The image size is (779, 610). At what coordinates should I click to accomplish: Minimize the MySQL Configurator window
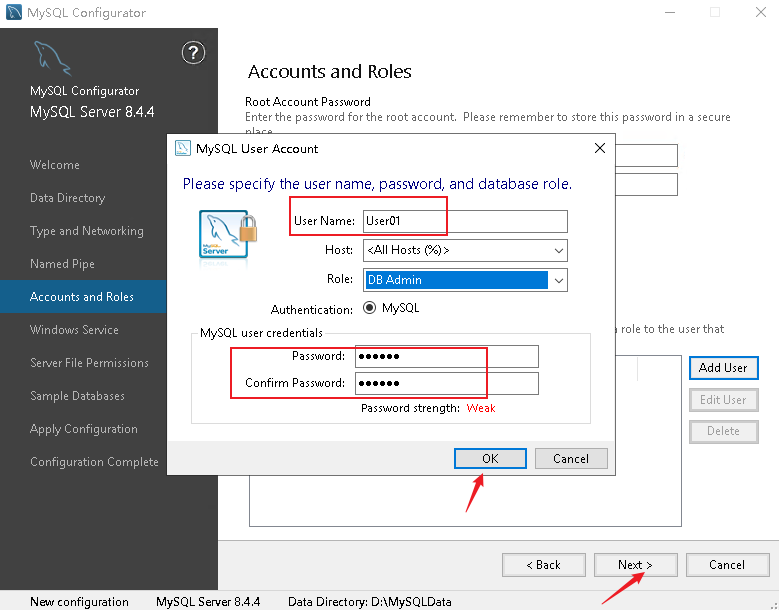(670, 12)
